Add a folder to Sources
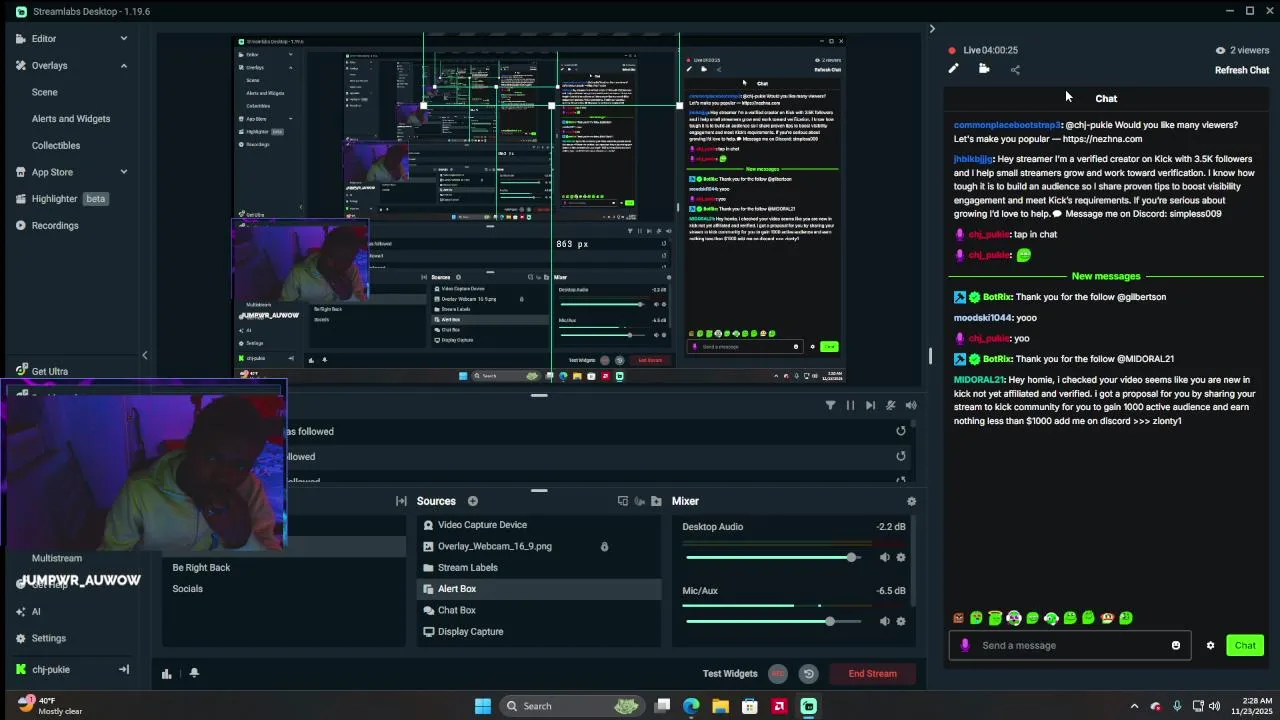 [x=656, y=501]
